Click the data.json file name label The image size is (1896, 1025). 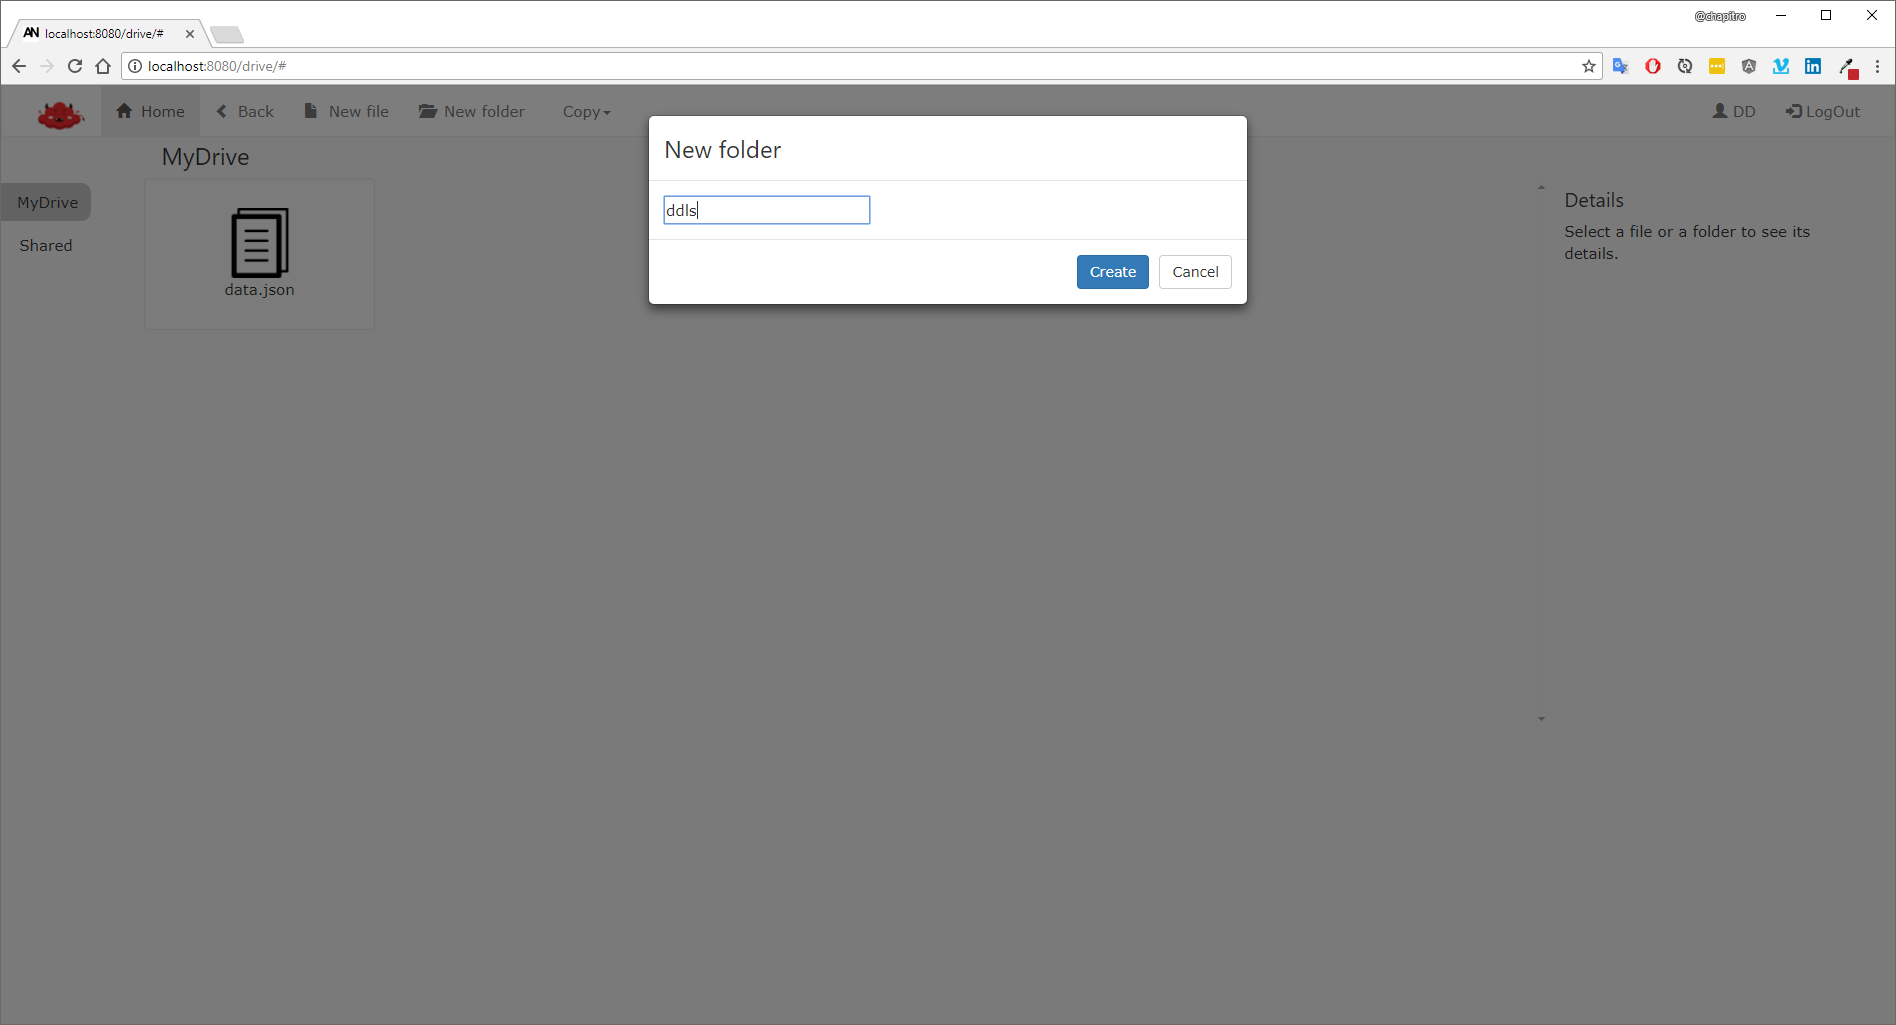coord(260,290)
